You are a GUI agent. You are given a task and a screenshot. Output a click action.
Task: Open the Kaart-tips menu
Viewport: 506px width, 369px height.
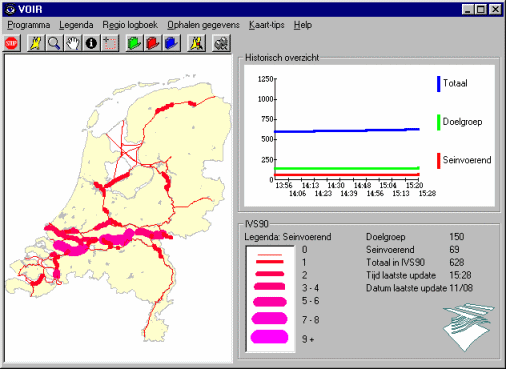pos(267,25)
